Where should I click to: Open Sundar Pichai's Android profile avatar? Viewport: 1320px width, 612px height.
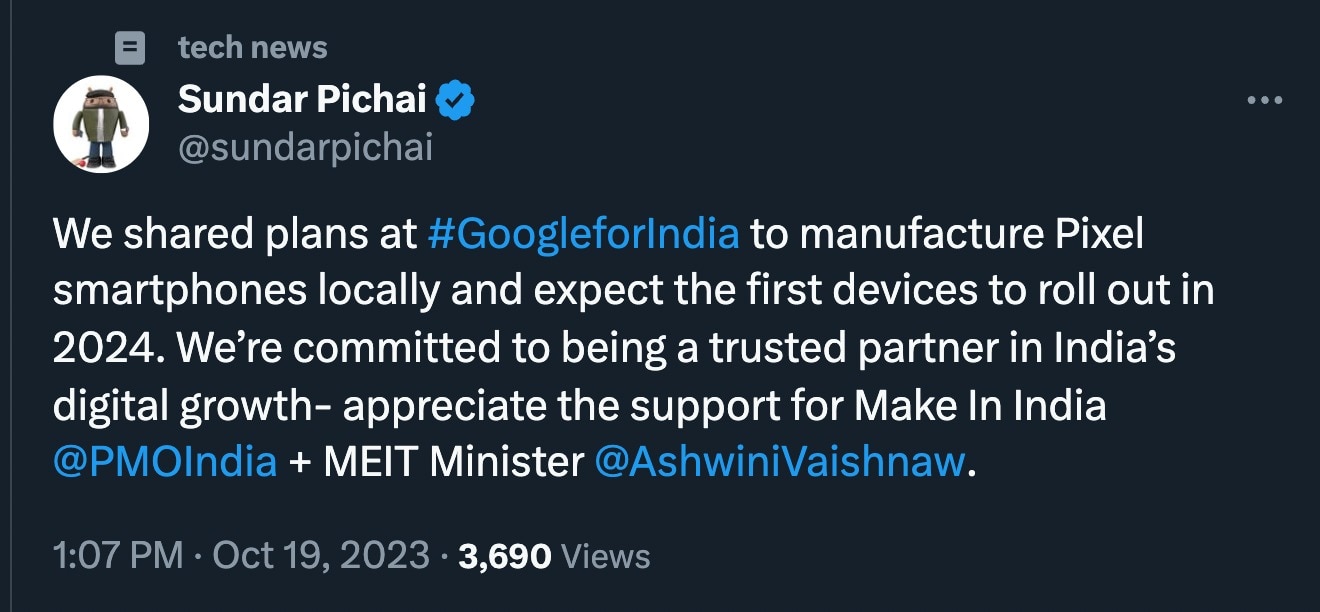click(x=101, y=125)
